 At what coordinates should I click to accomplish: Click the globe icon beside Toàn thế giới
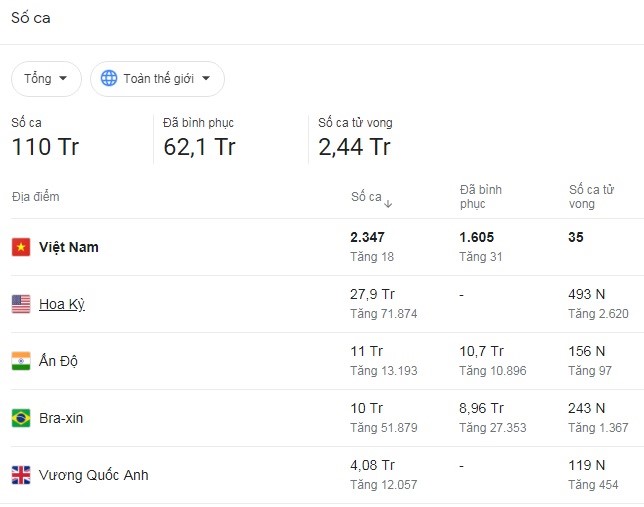tap(109, 78)
